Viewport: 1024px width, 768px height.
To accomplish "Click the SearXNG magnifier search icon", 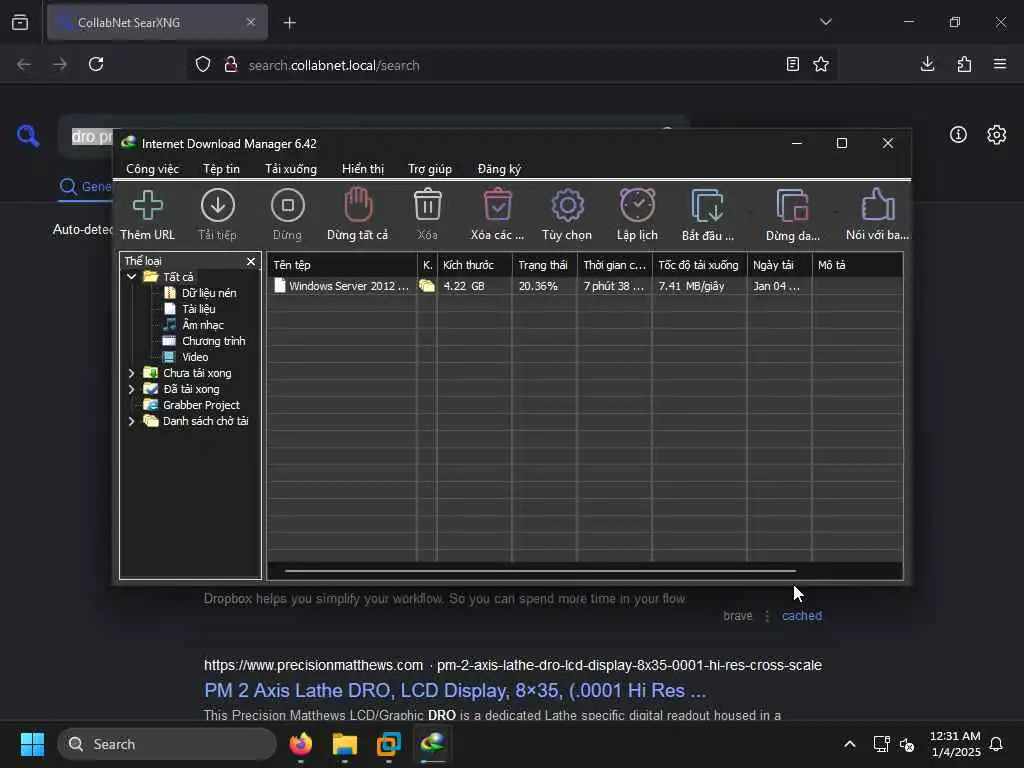I will click(28, 136).
